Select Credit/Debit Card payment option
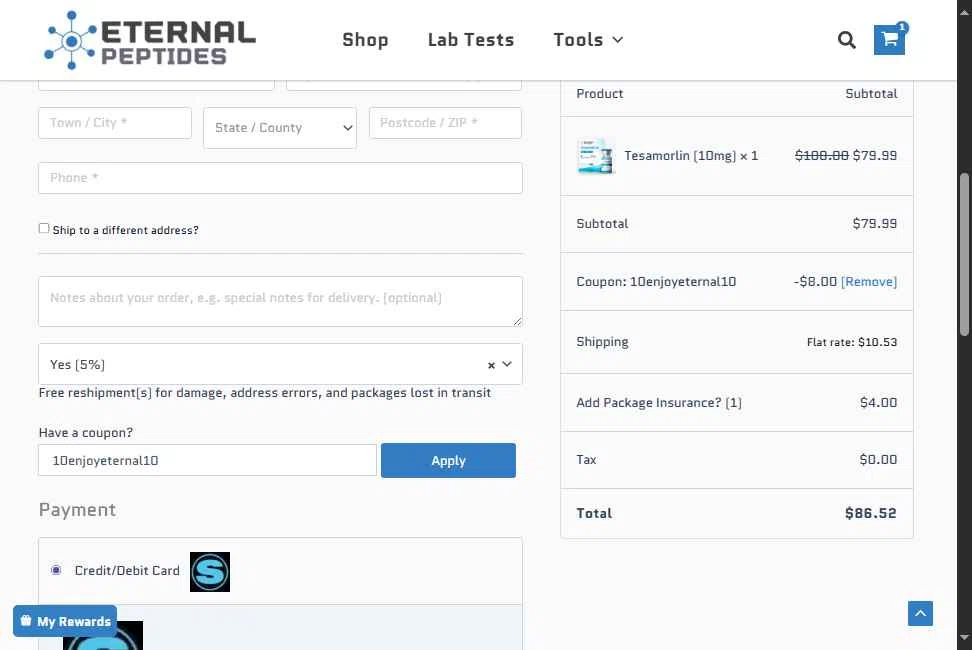Viewport: 972px width, 650px height. click(x=56, y=570)
